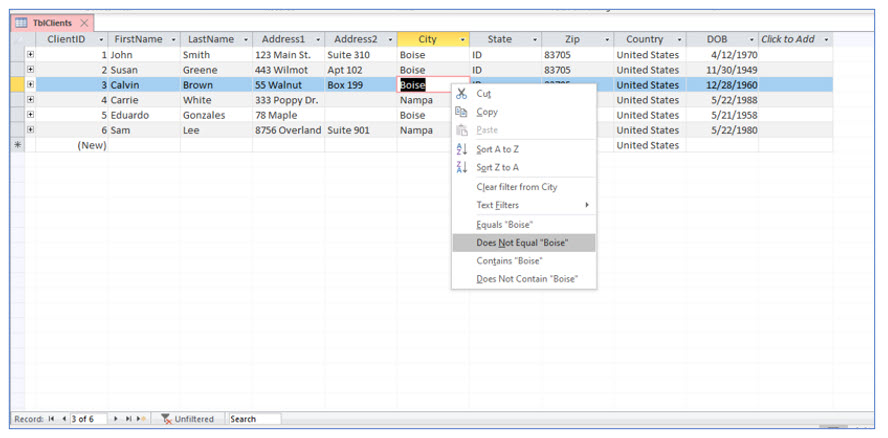Choose Clear filter from City
888x438 pixels.
[524, 187]
